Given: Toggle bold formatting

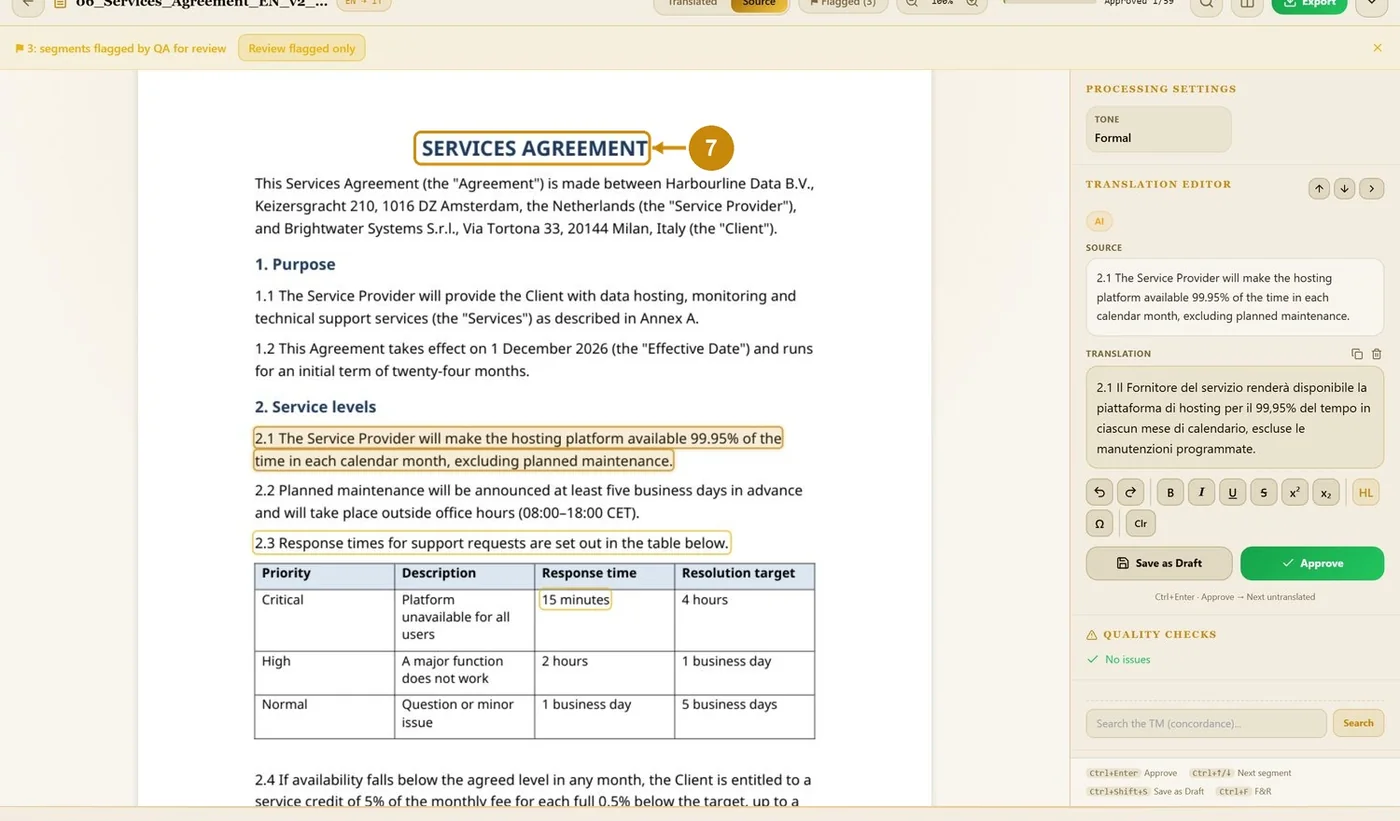Looking at the screenshot, I should 1170,492.
